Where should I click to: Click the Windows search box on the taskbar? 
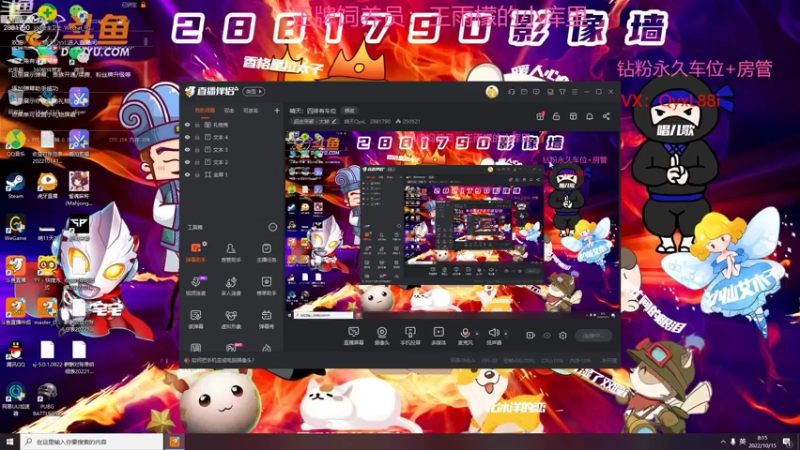tap(92, 441)
